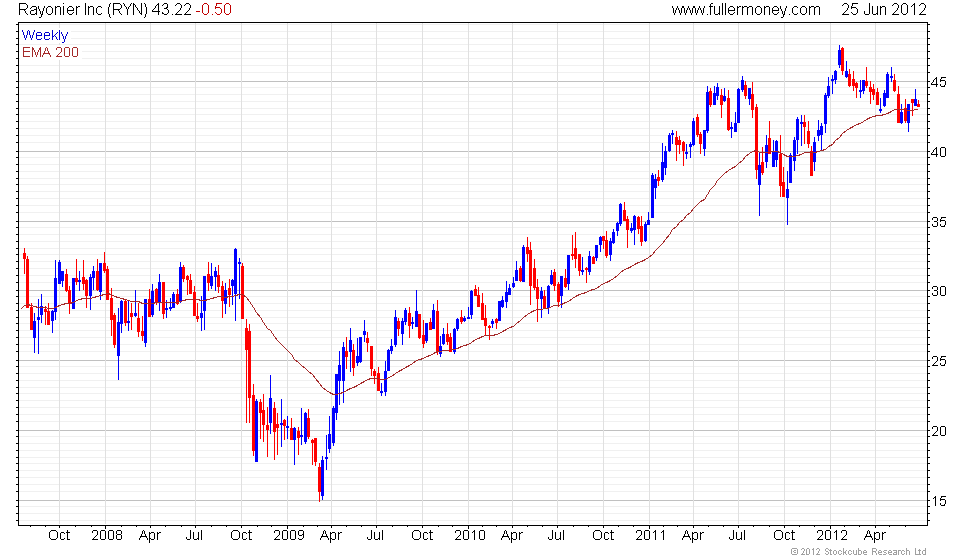980x560 pixels.
Task: Click the Apr label following 2012
Action: pos(874,536)
